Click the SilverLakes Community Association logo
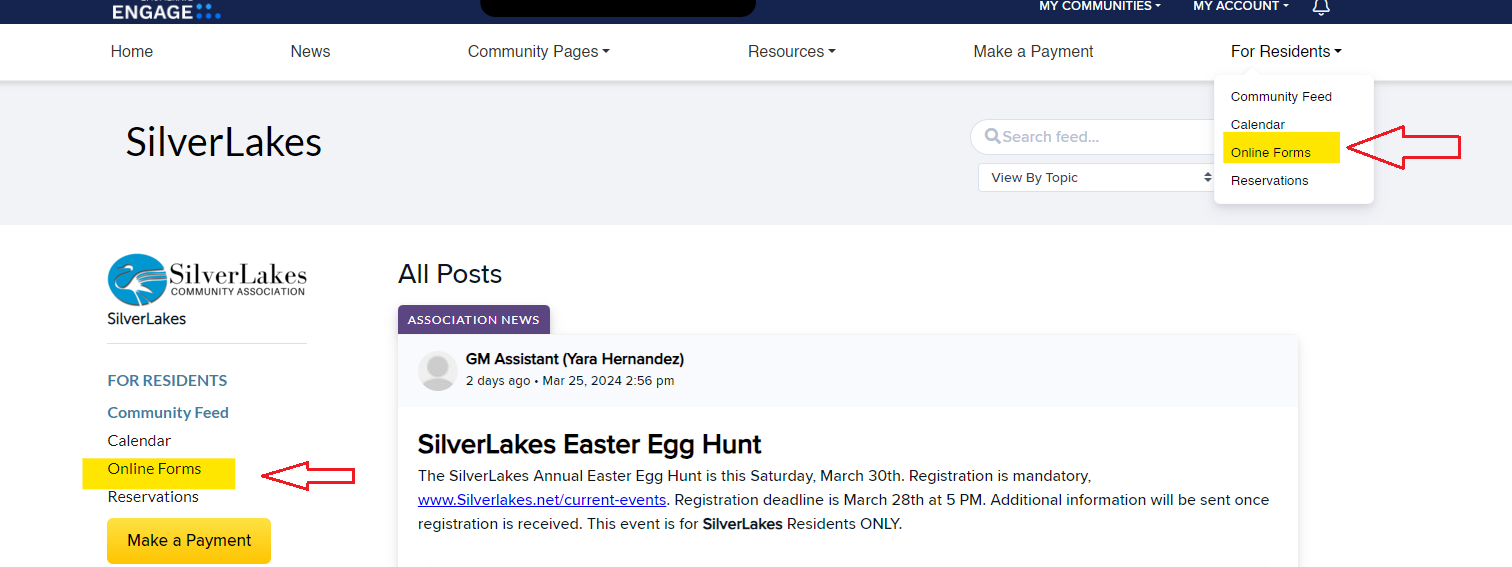 pyautogui.click(x=207, y=279)
